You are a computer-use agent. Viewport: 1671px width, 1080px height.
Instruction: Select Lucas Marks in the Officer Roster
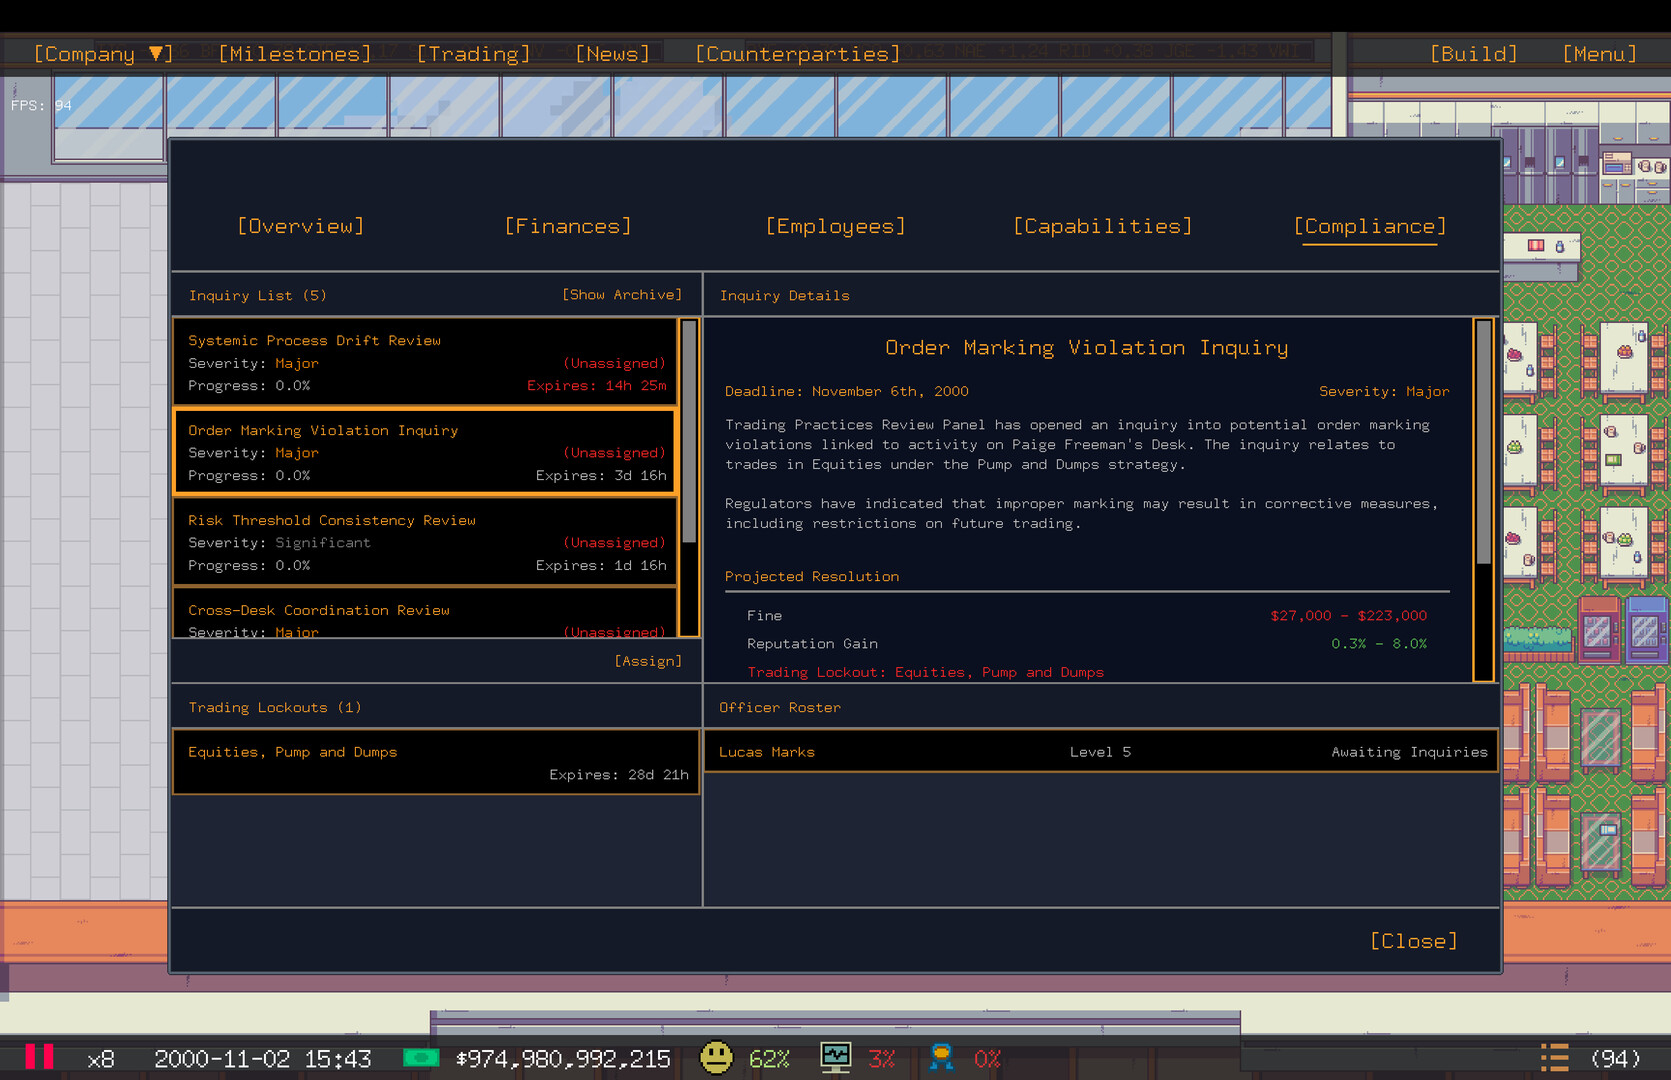point(1100,751)
